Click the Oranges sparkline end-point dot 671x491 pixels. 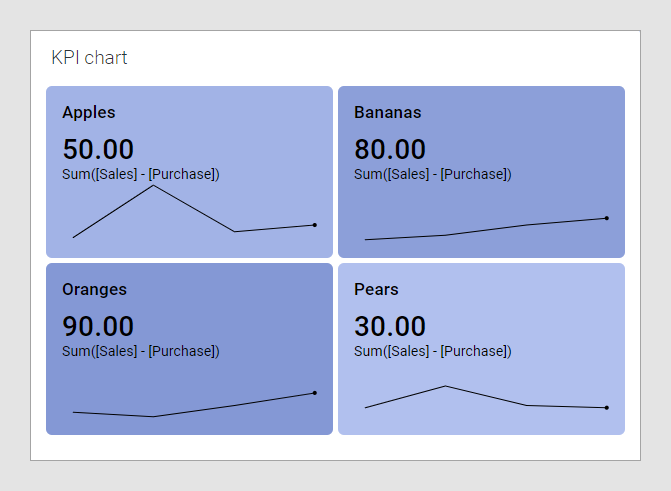pyautogui.click(x=315, y=393)
